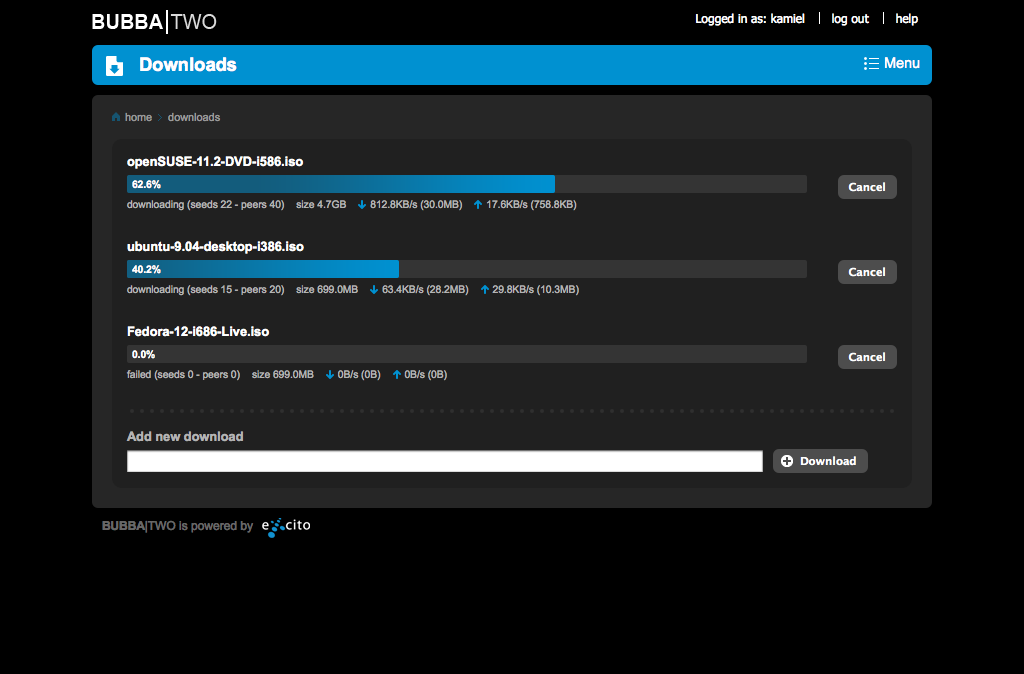Click the home icon in the breadcrumb

pos(116,117)
